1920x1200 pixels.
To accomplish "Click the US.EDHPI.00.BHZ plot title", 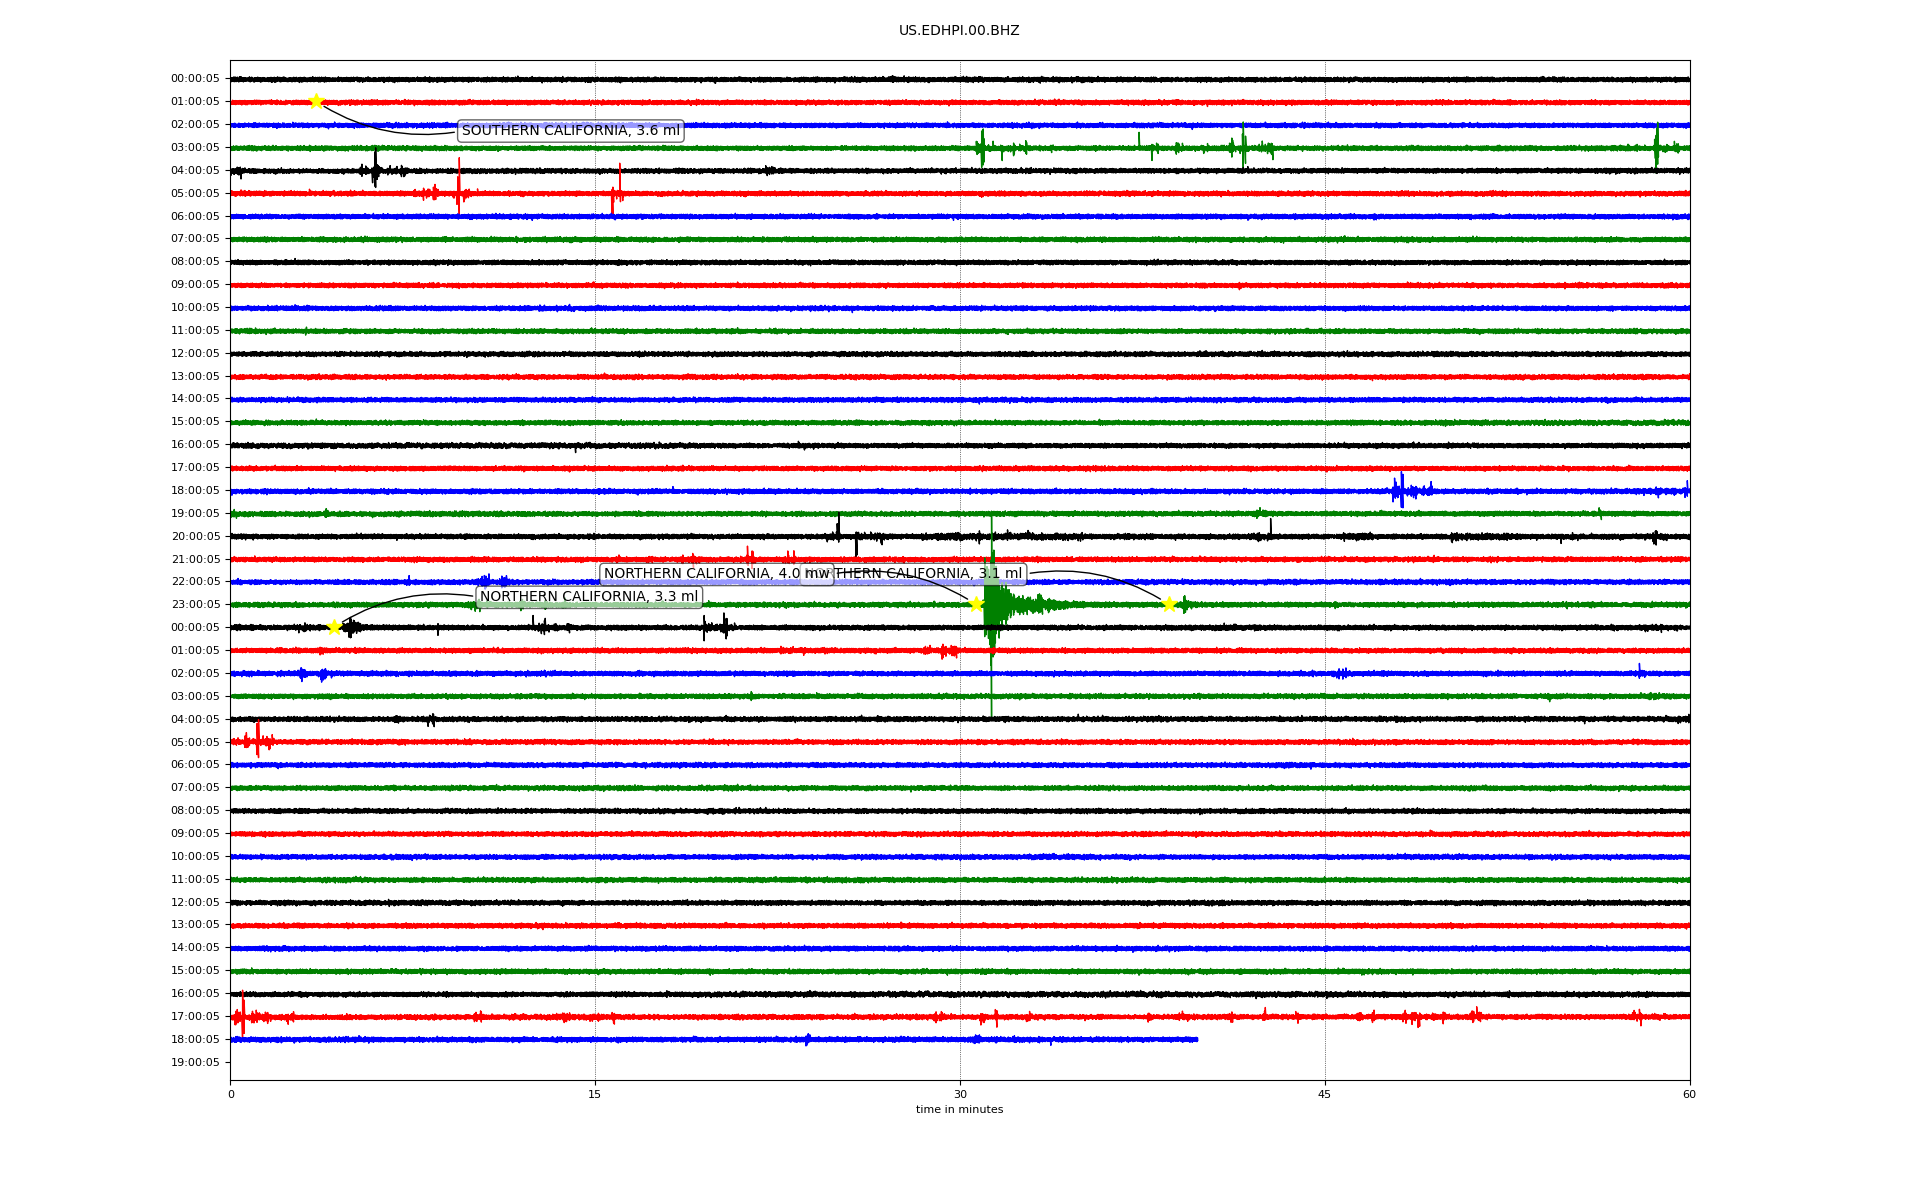I will [959, 31].
